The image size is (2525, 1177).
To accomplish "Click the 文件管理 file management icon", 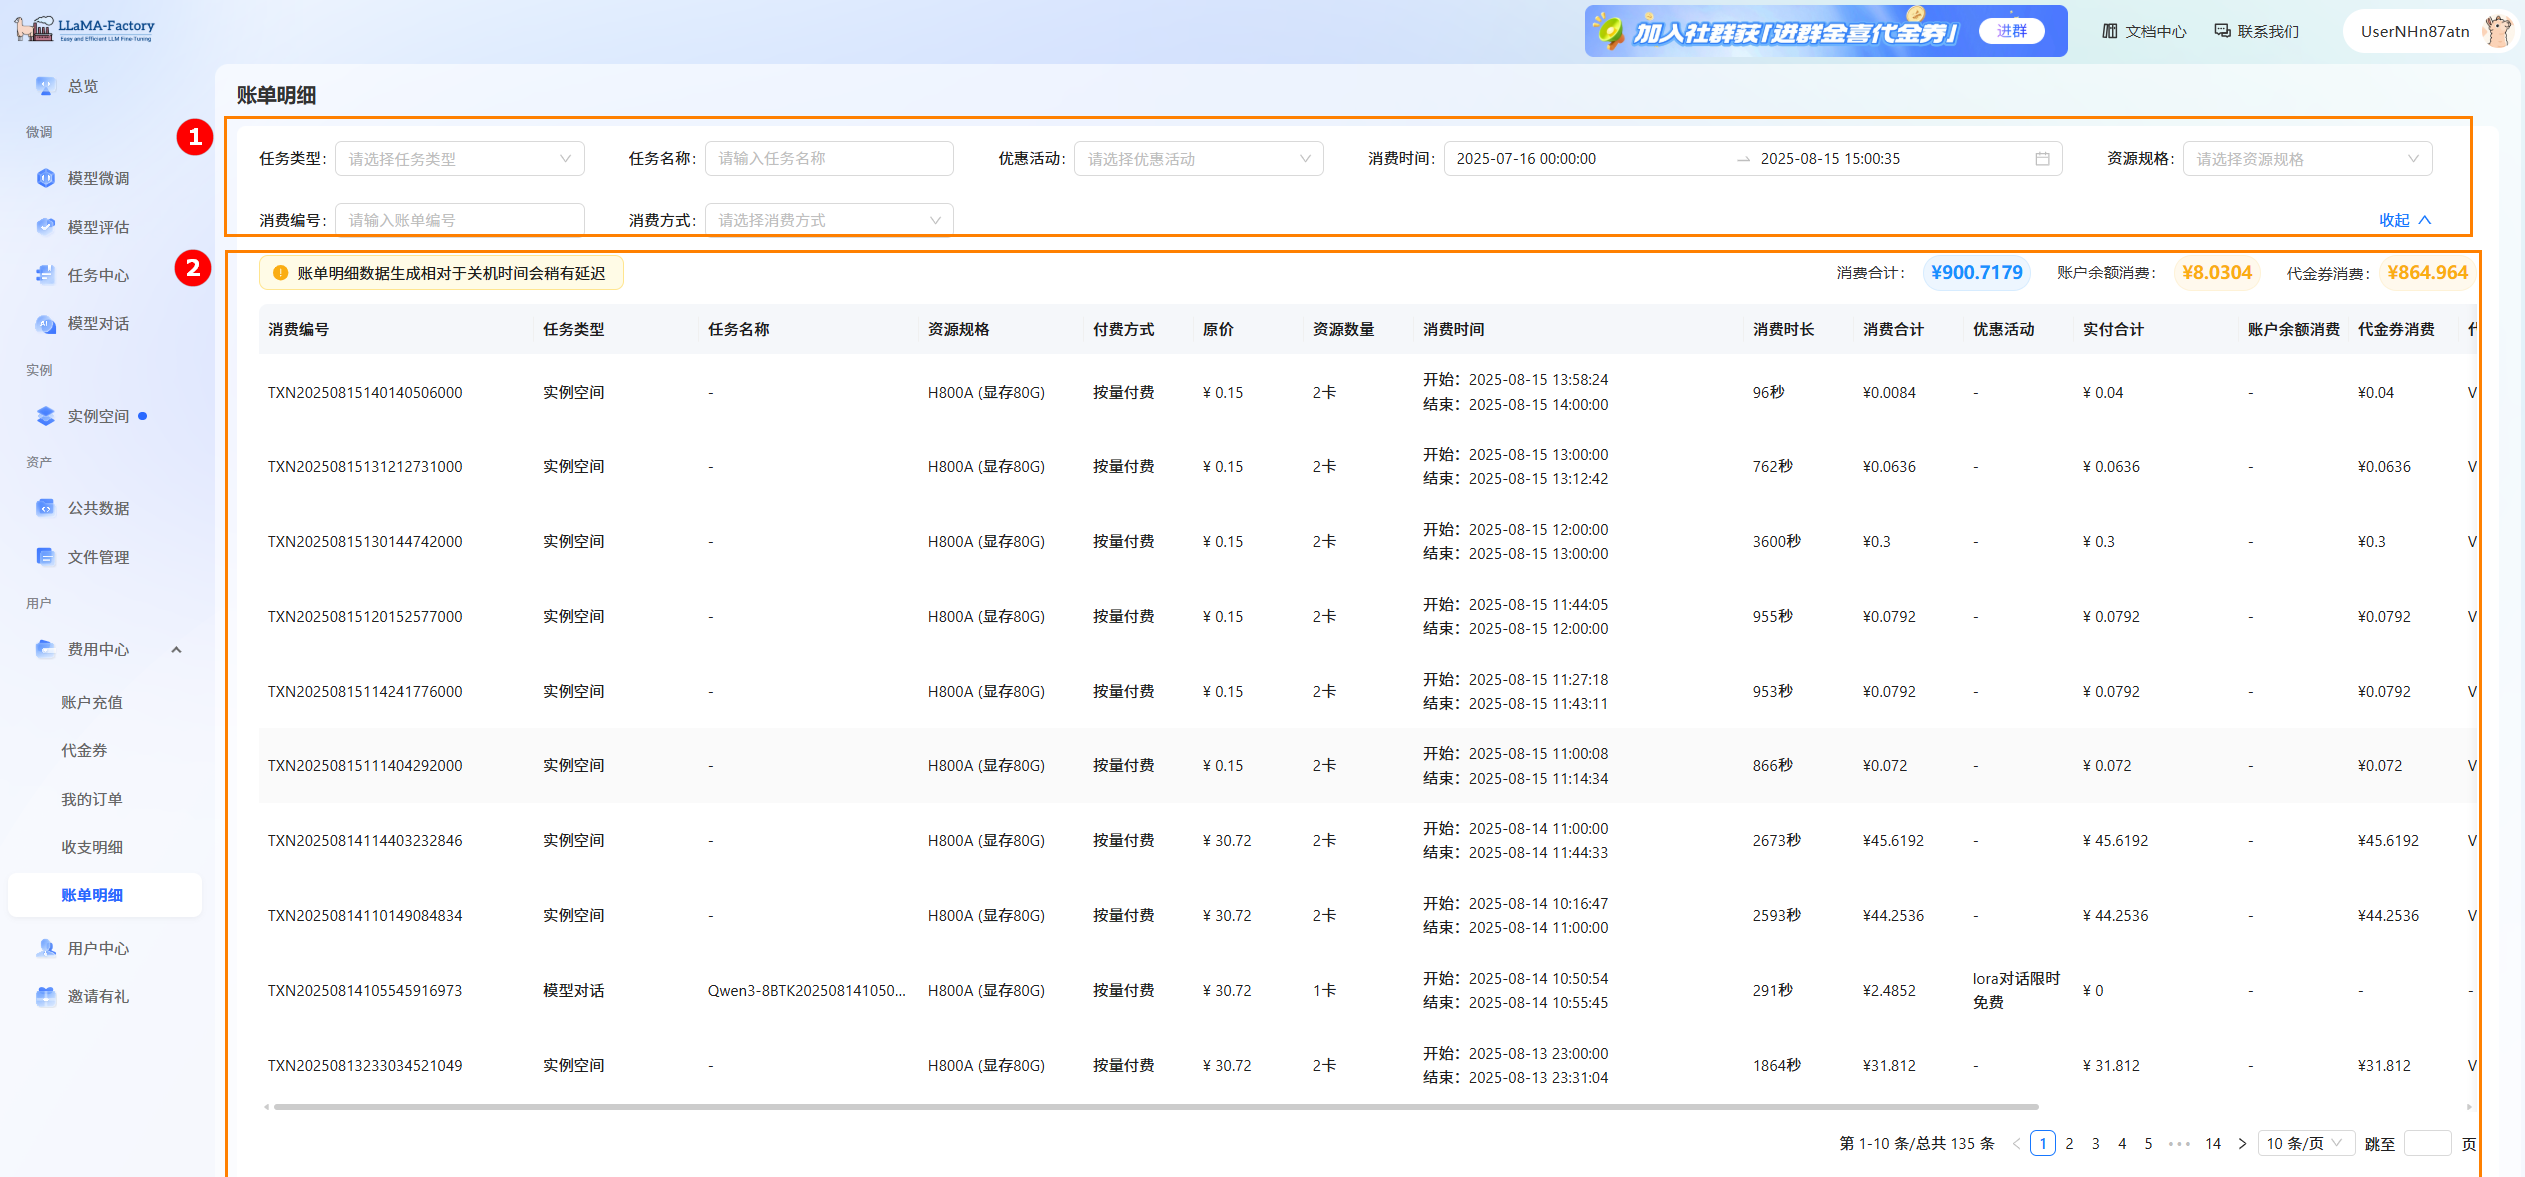I will click(45, 557).
